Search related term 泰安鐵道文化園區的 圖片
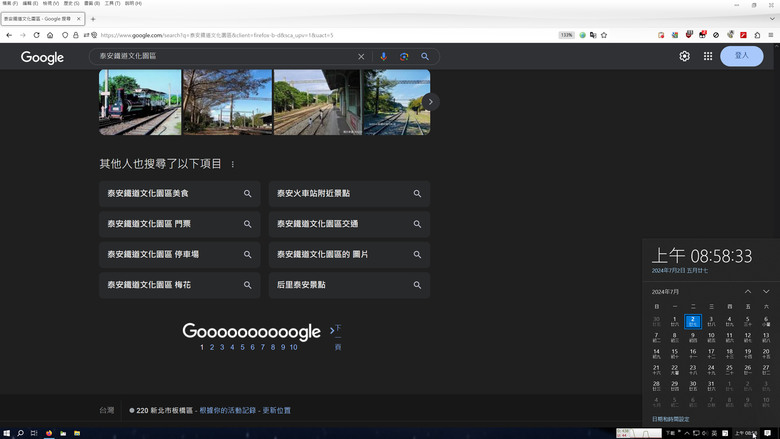 pos(349,255)
